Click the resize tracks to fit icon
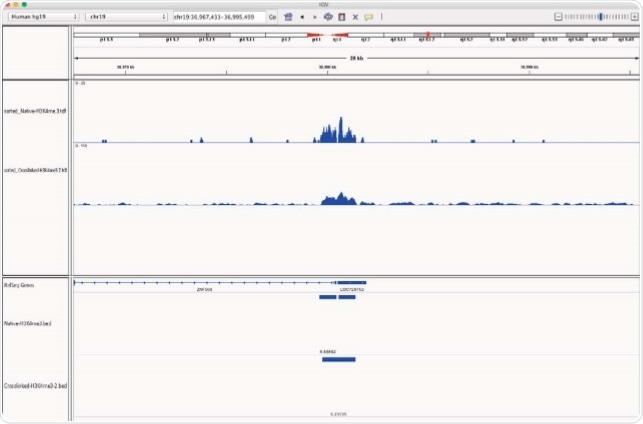 (x=355, y=17)
